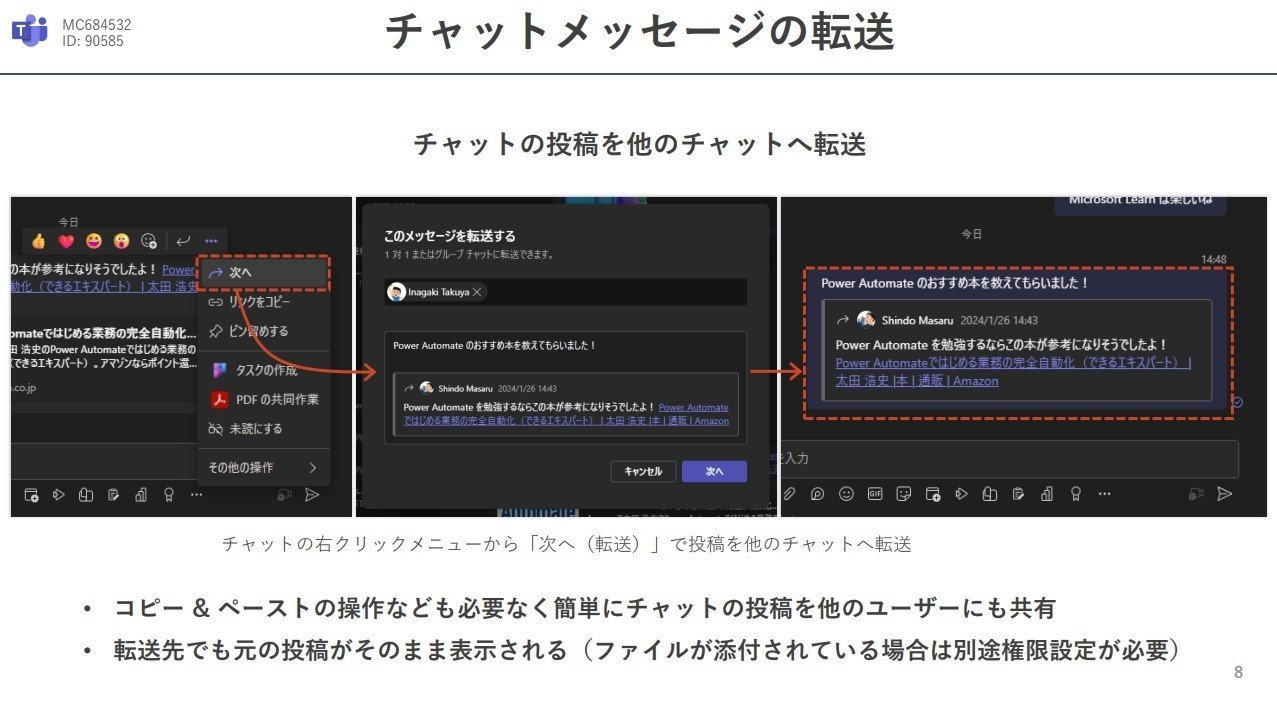React with the red heart emoji
Viewport: 1277px width, 701px height.
point(66,240)
